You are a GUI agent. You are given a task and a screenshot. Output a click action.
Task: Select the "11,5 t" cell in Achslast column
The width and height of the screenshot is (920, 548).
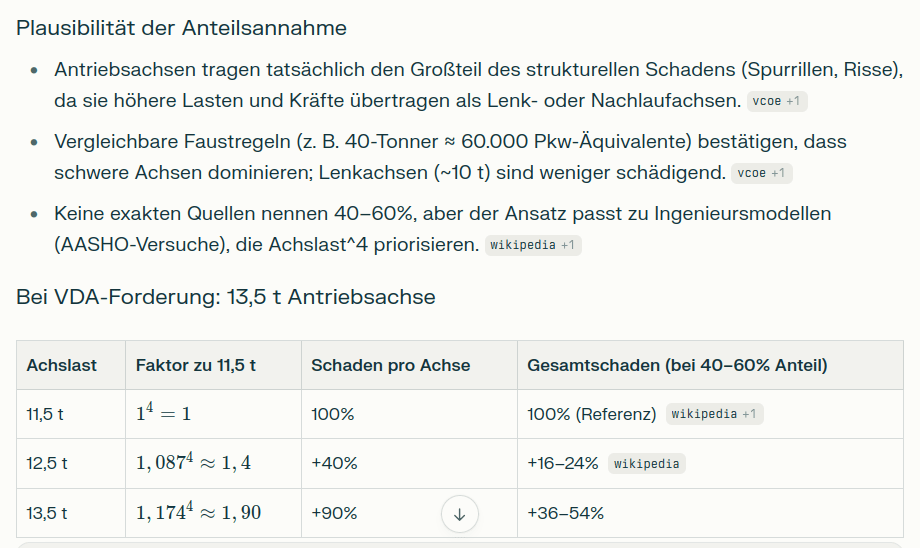[x=47, y=414]
